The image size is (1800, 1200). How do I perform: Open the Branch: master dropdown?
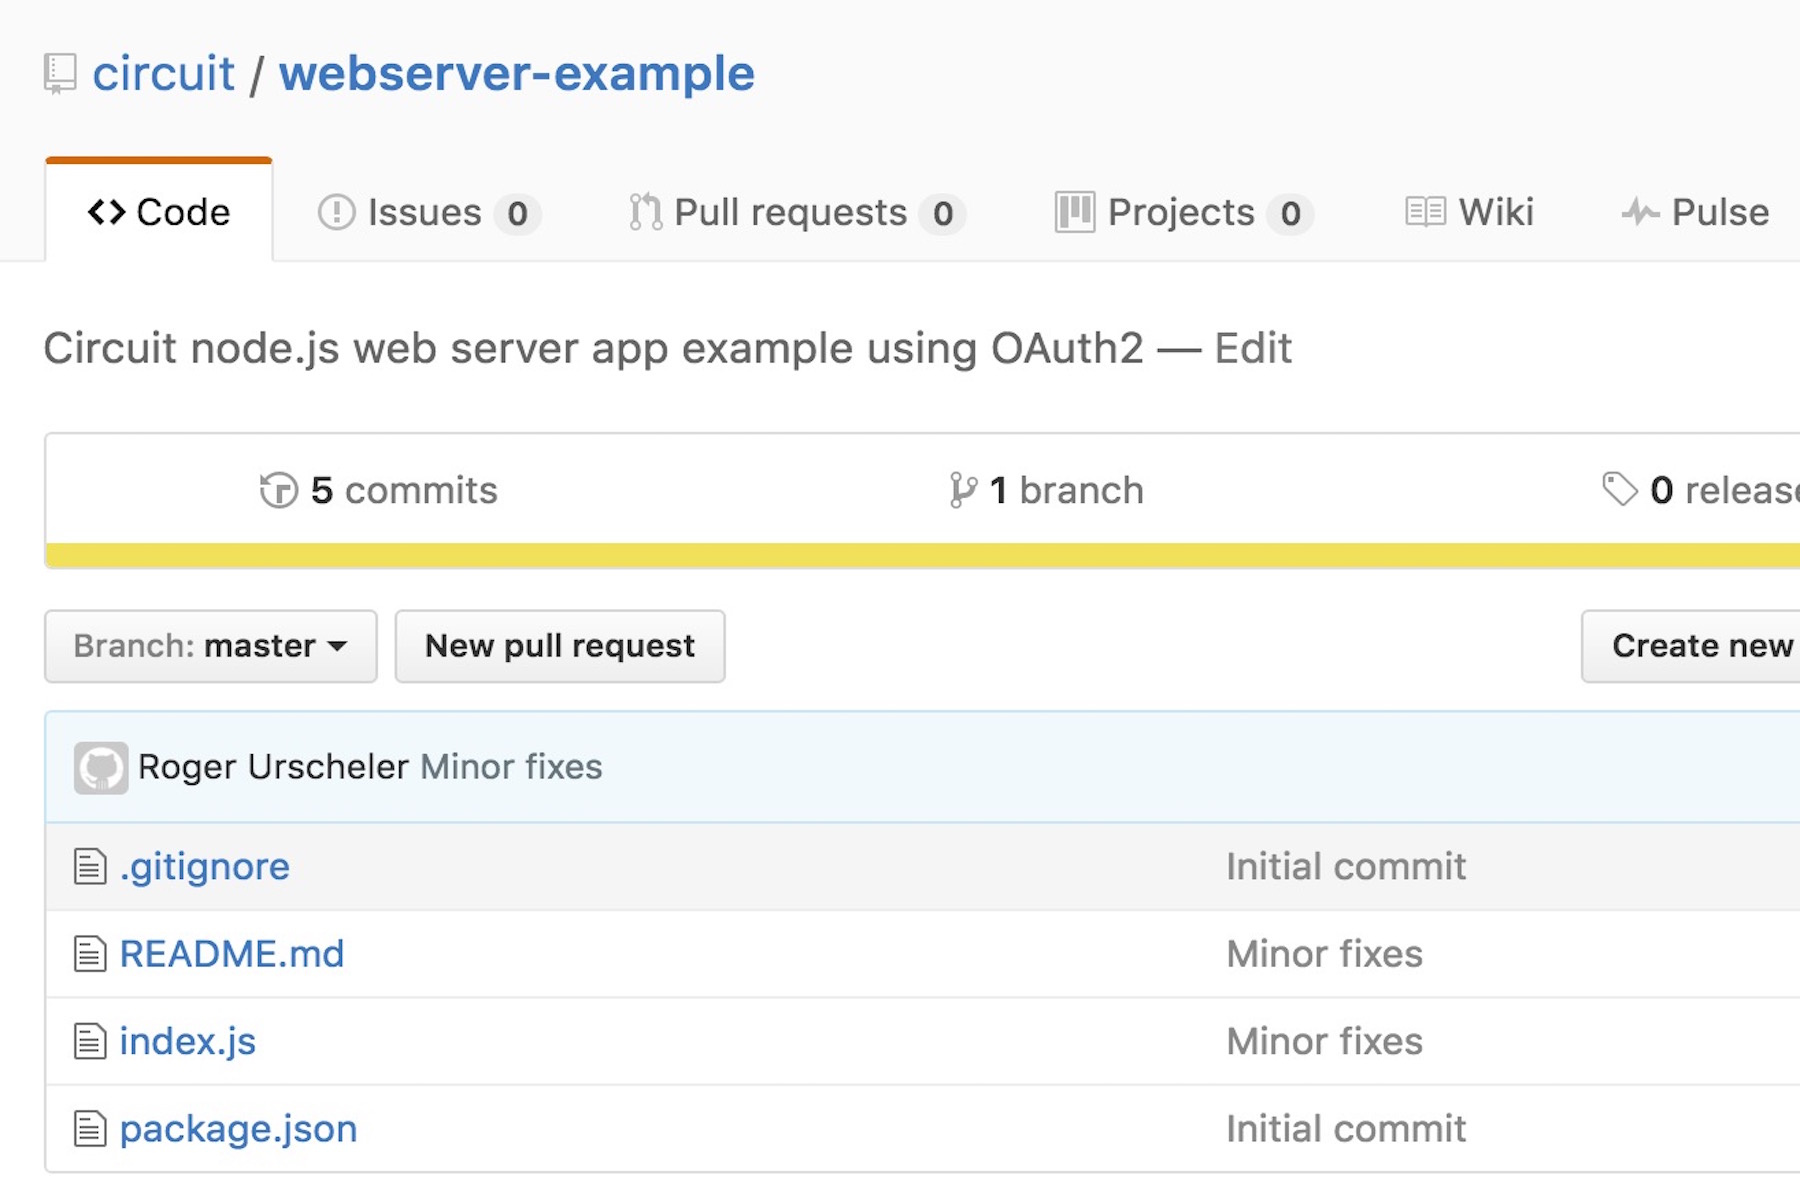(x=209, y=646)
